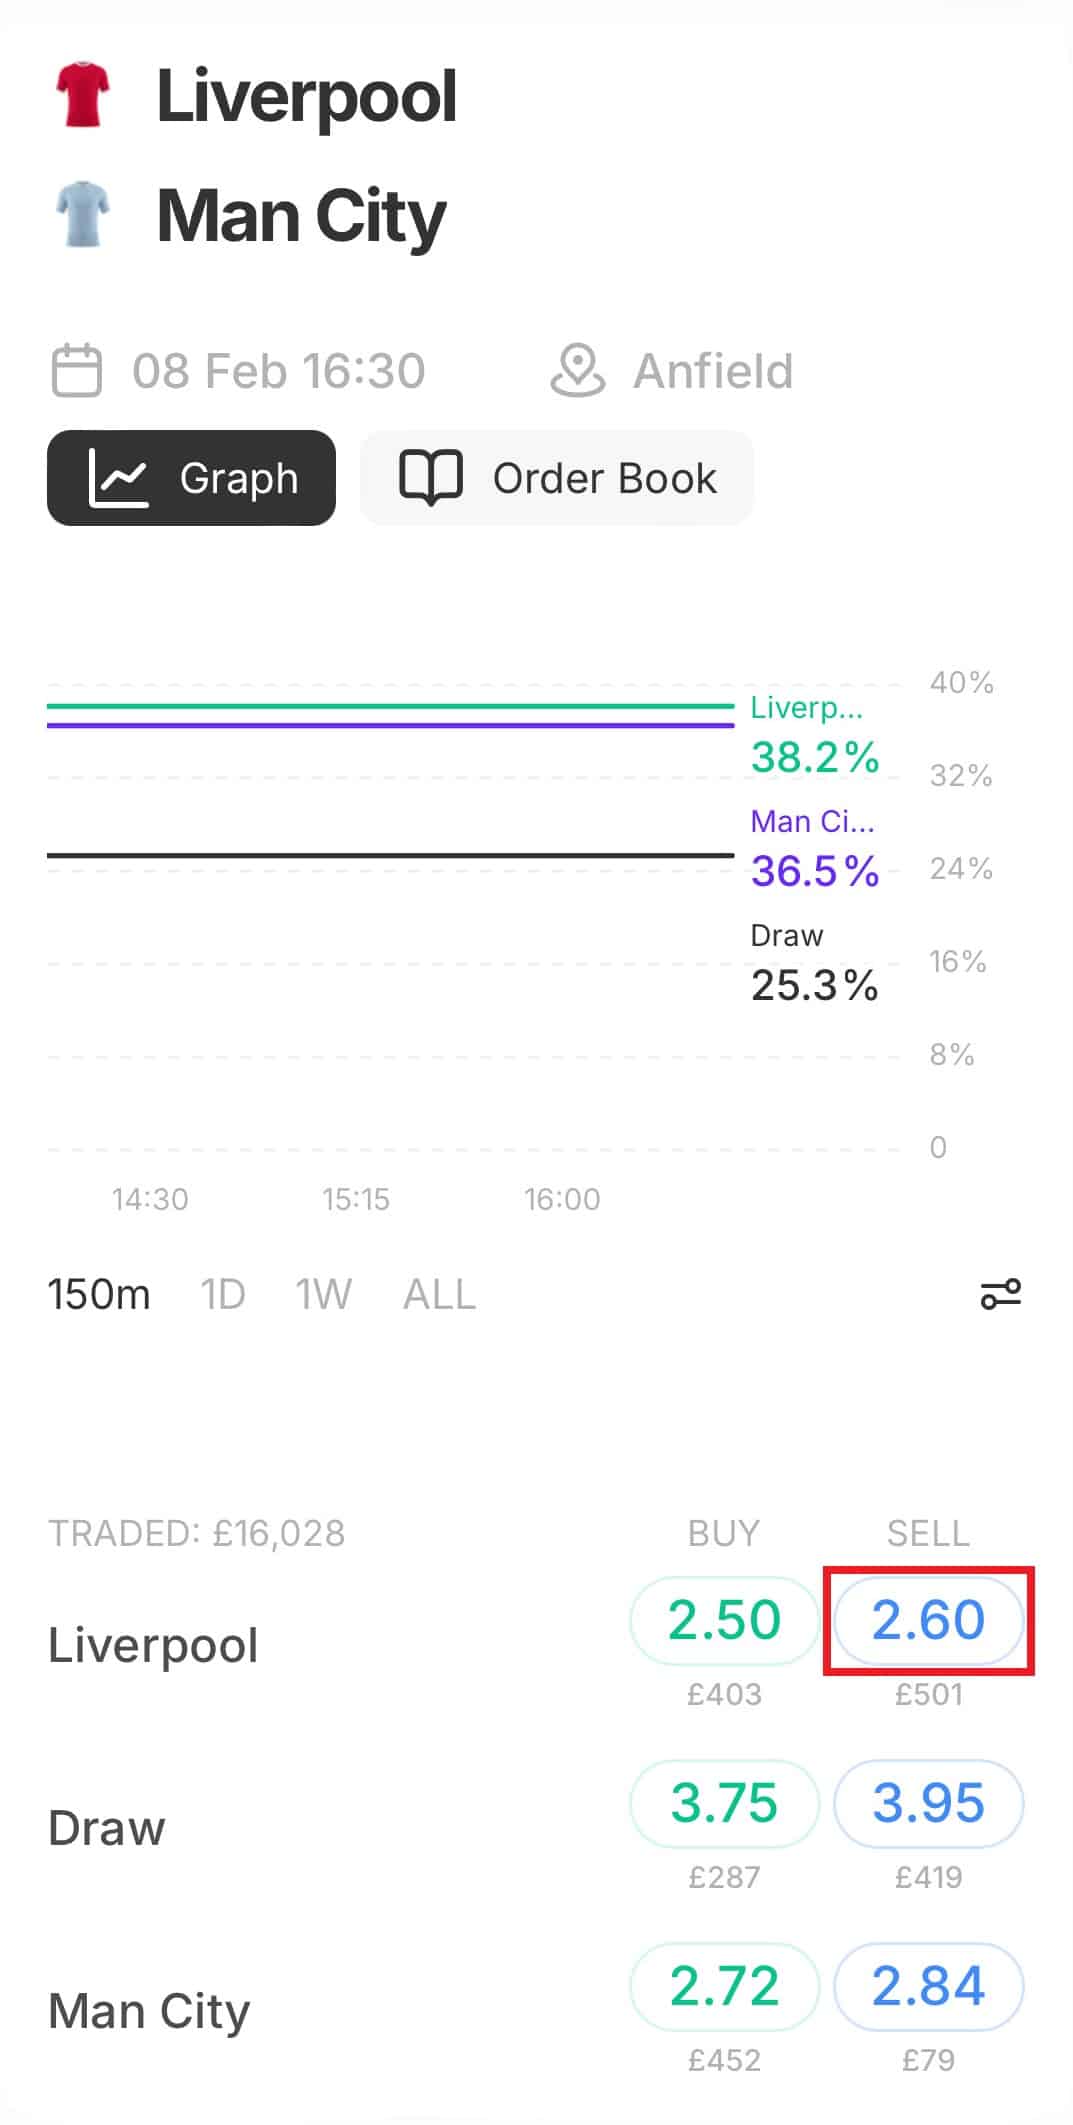Screen dimensions: 1073x2125
Task: Sell Draw at 3.95 odds
Action: click(928, 1803)
